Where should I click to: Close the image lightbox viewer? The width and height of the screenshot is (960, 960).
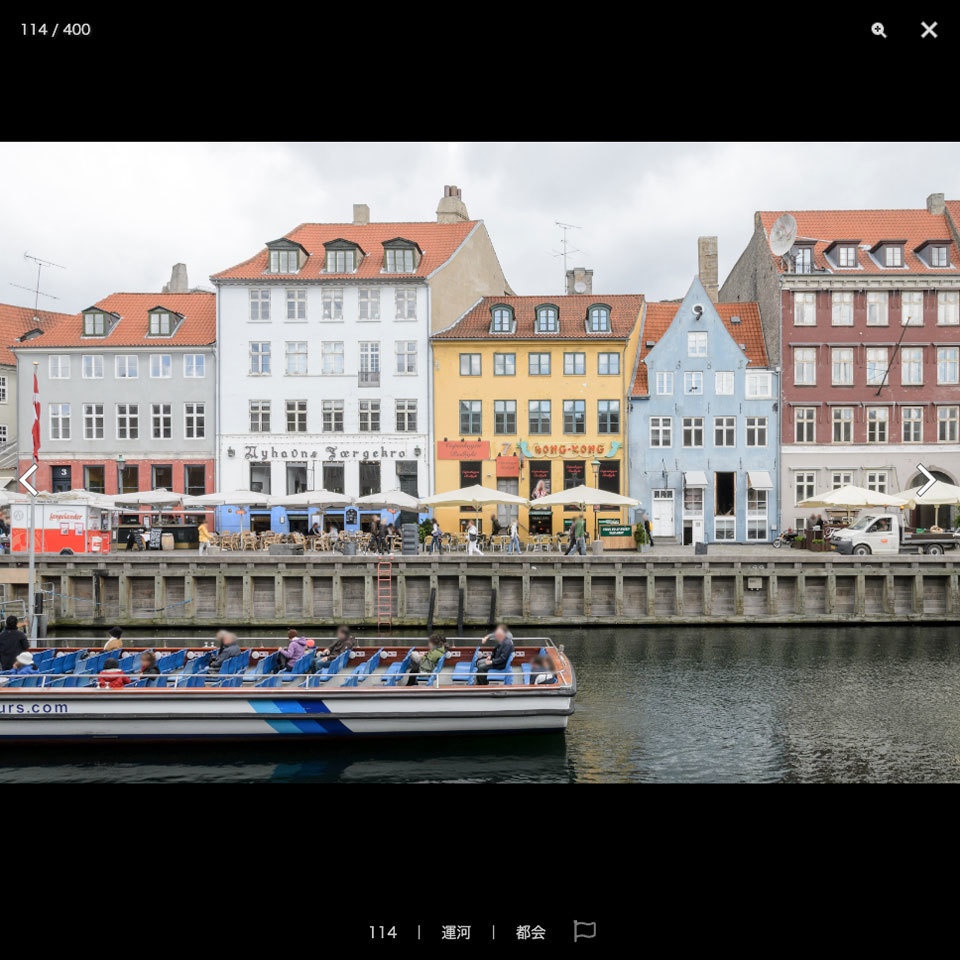pyautogui.click(x=929, y=29)
